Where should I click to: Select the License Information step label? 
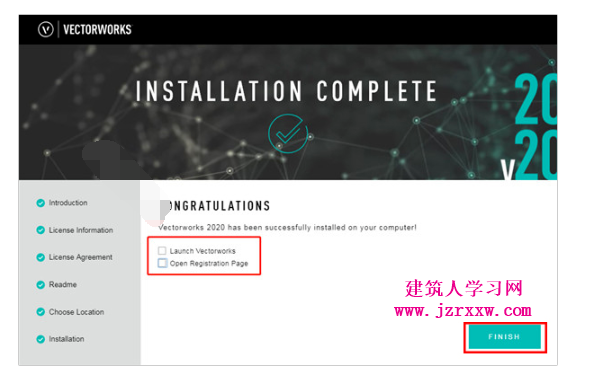(x=81, y=230)
